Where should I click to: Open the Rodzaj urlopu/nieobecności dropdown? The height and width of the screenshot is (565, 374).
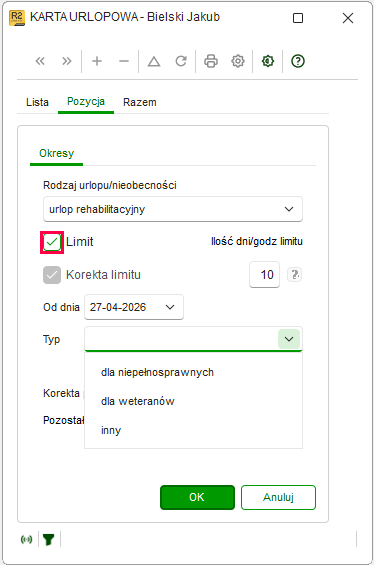[x=173, y=209]
